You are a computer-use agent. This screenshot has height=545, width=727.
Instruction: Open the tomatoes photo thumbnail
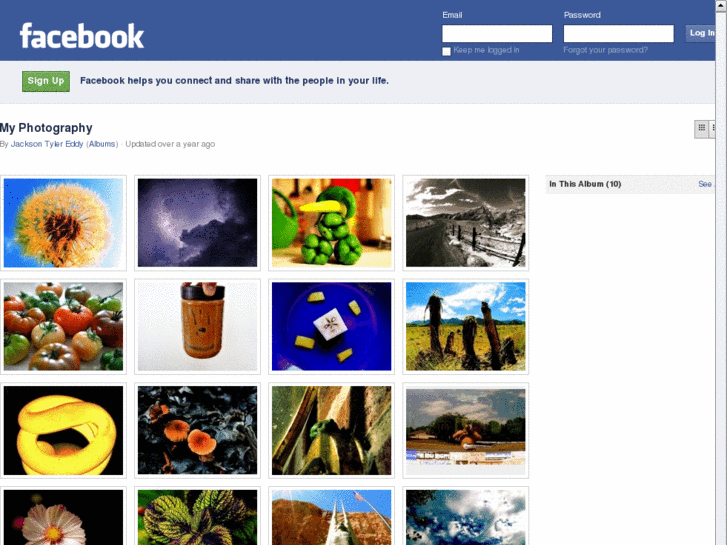64,327
